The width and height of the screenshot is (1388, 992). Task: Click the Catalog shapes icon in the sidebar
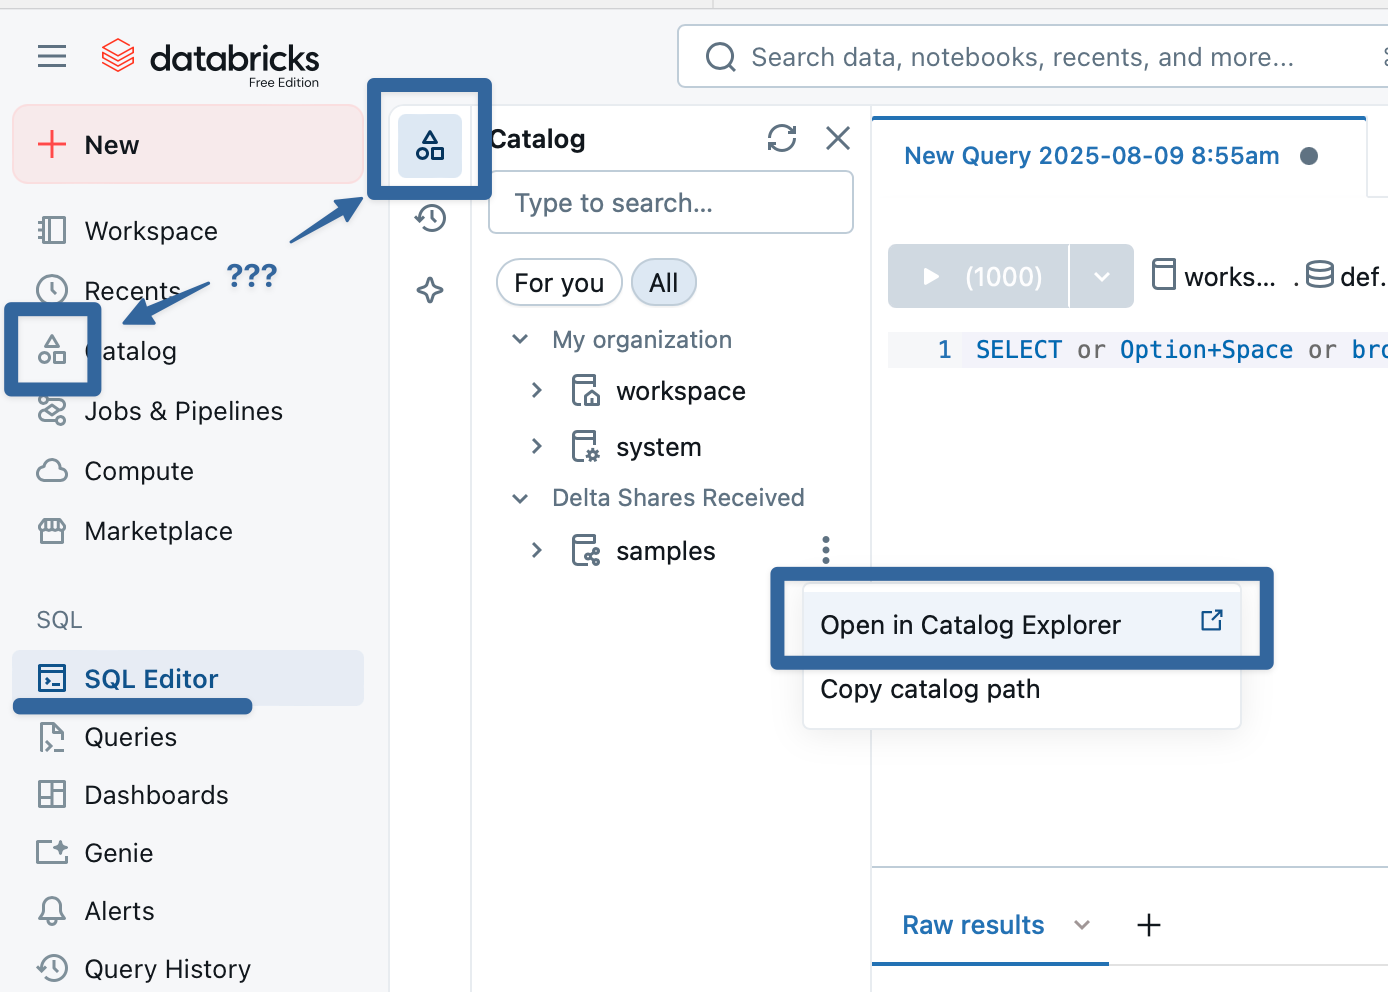[x=52, y=350]
